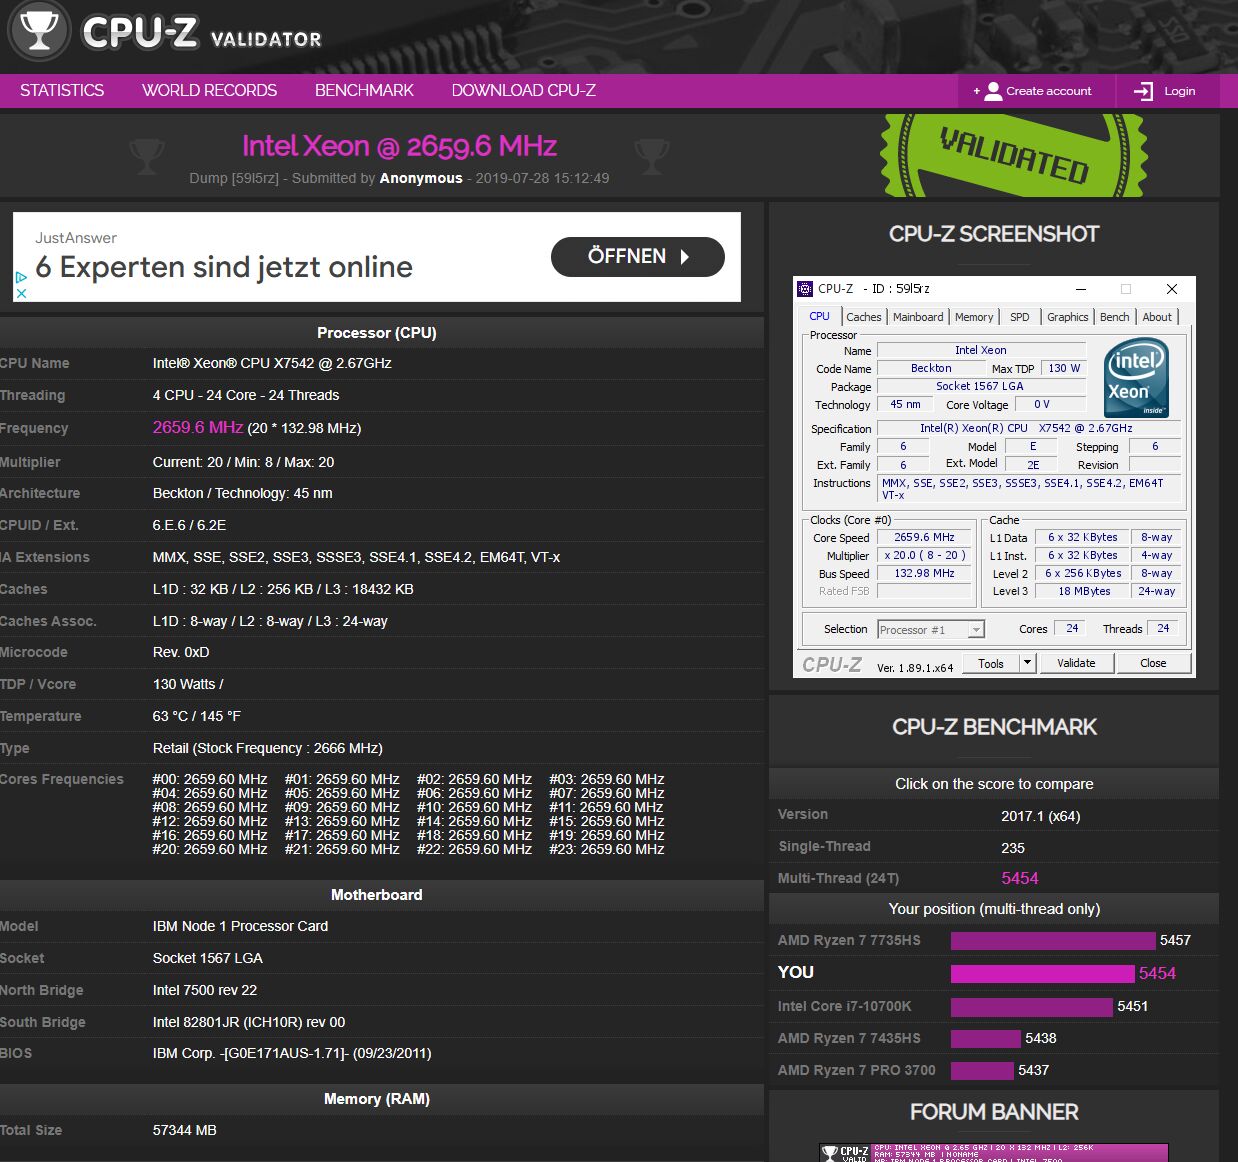Open the STATISTICS menu
The height and width of the screenshot is (1162, 1238).
(62, 90)
